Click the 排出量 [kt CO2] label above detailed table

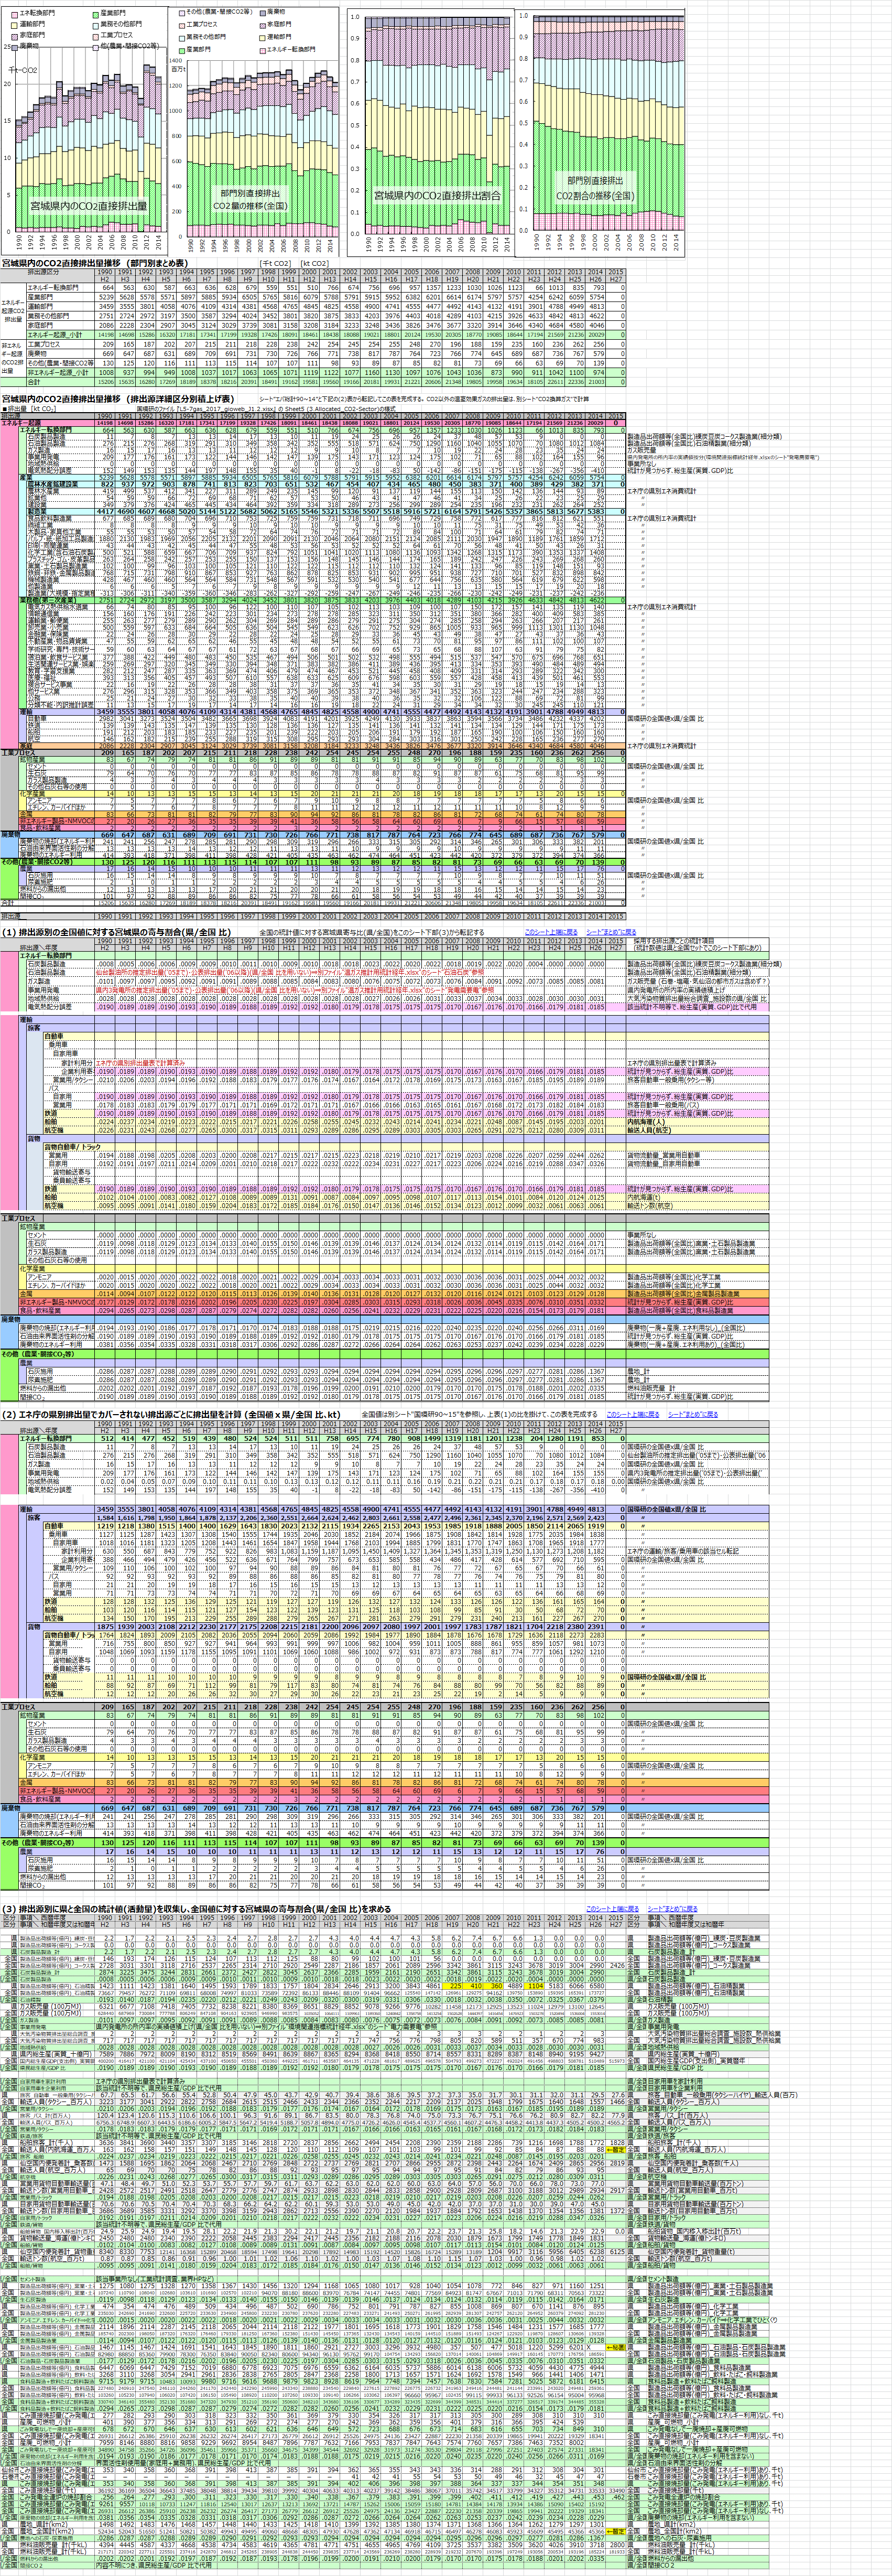click(29, 408)
